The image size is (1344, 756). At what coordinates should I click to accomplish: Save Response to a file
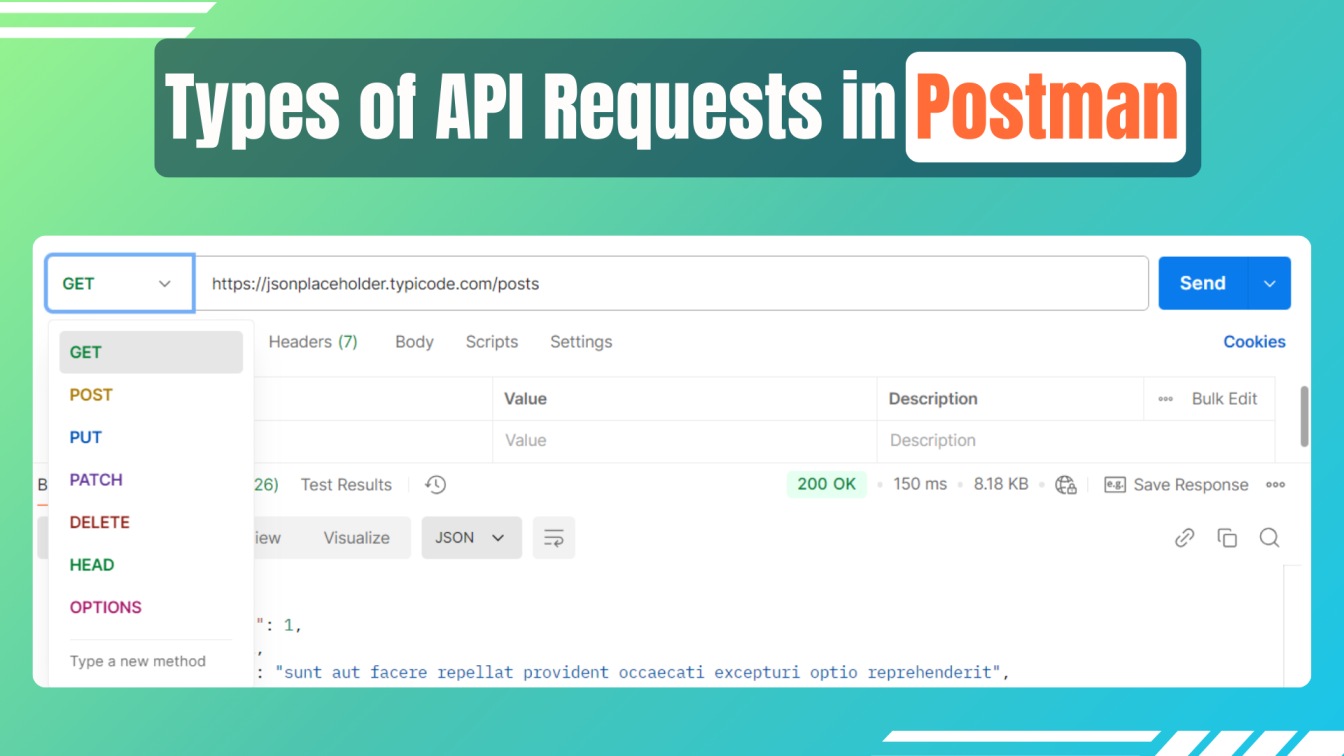(x=1176, y=485)
